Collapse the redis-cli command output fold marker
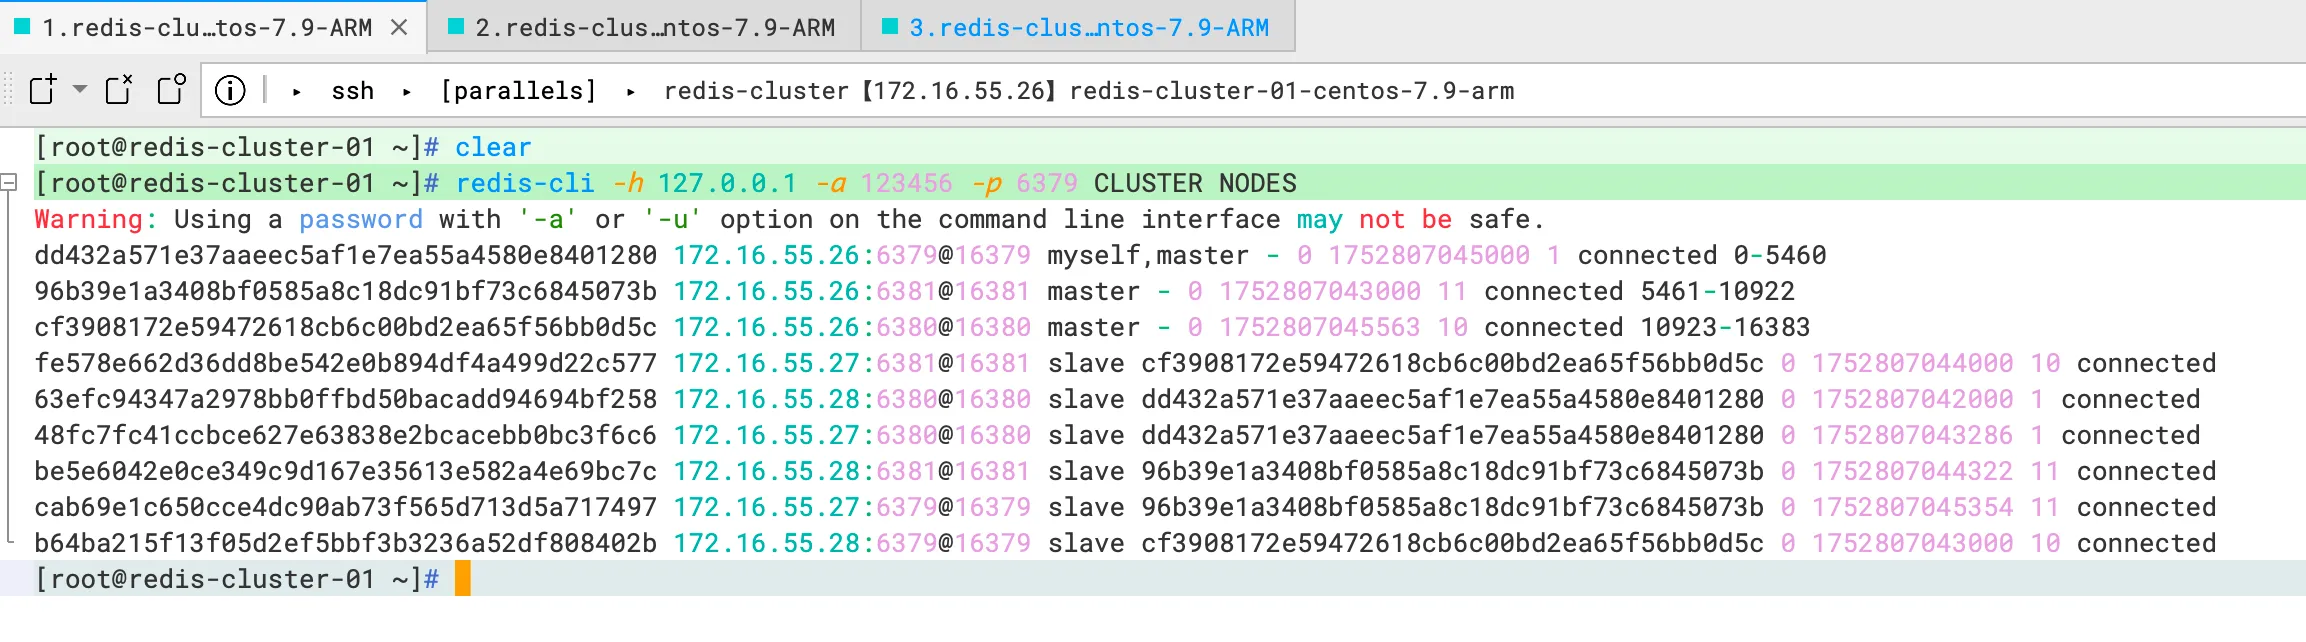Screen dimensions: 2306x642 coord(9,182)
